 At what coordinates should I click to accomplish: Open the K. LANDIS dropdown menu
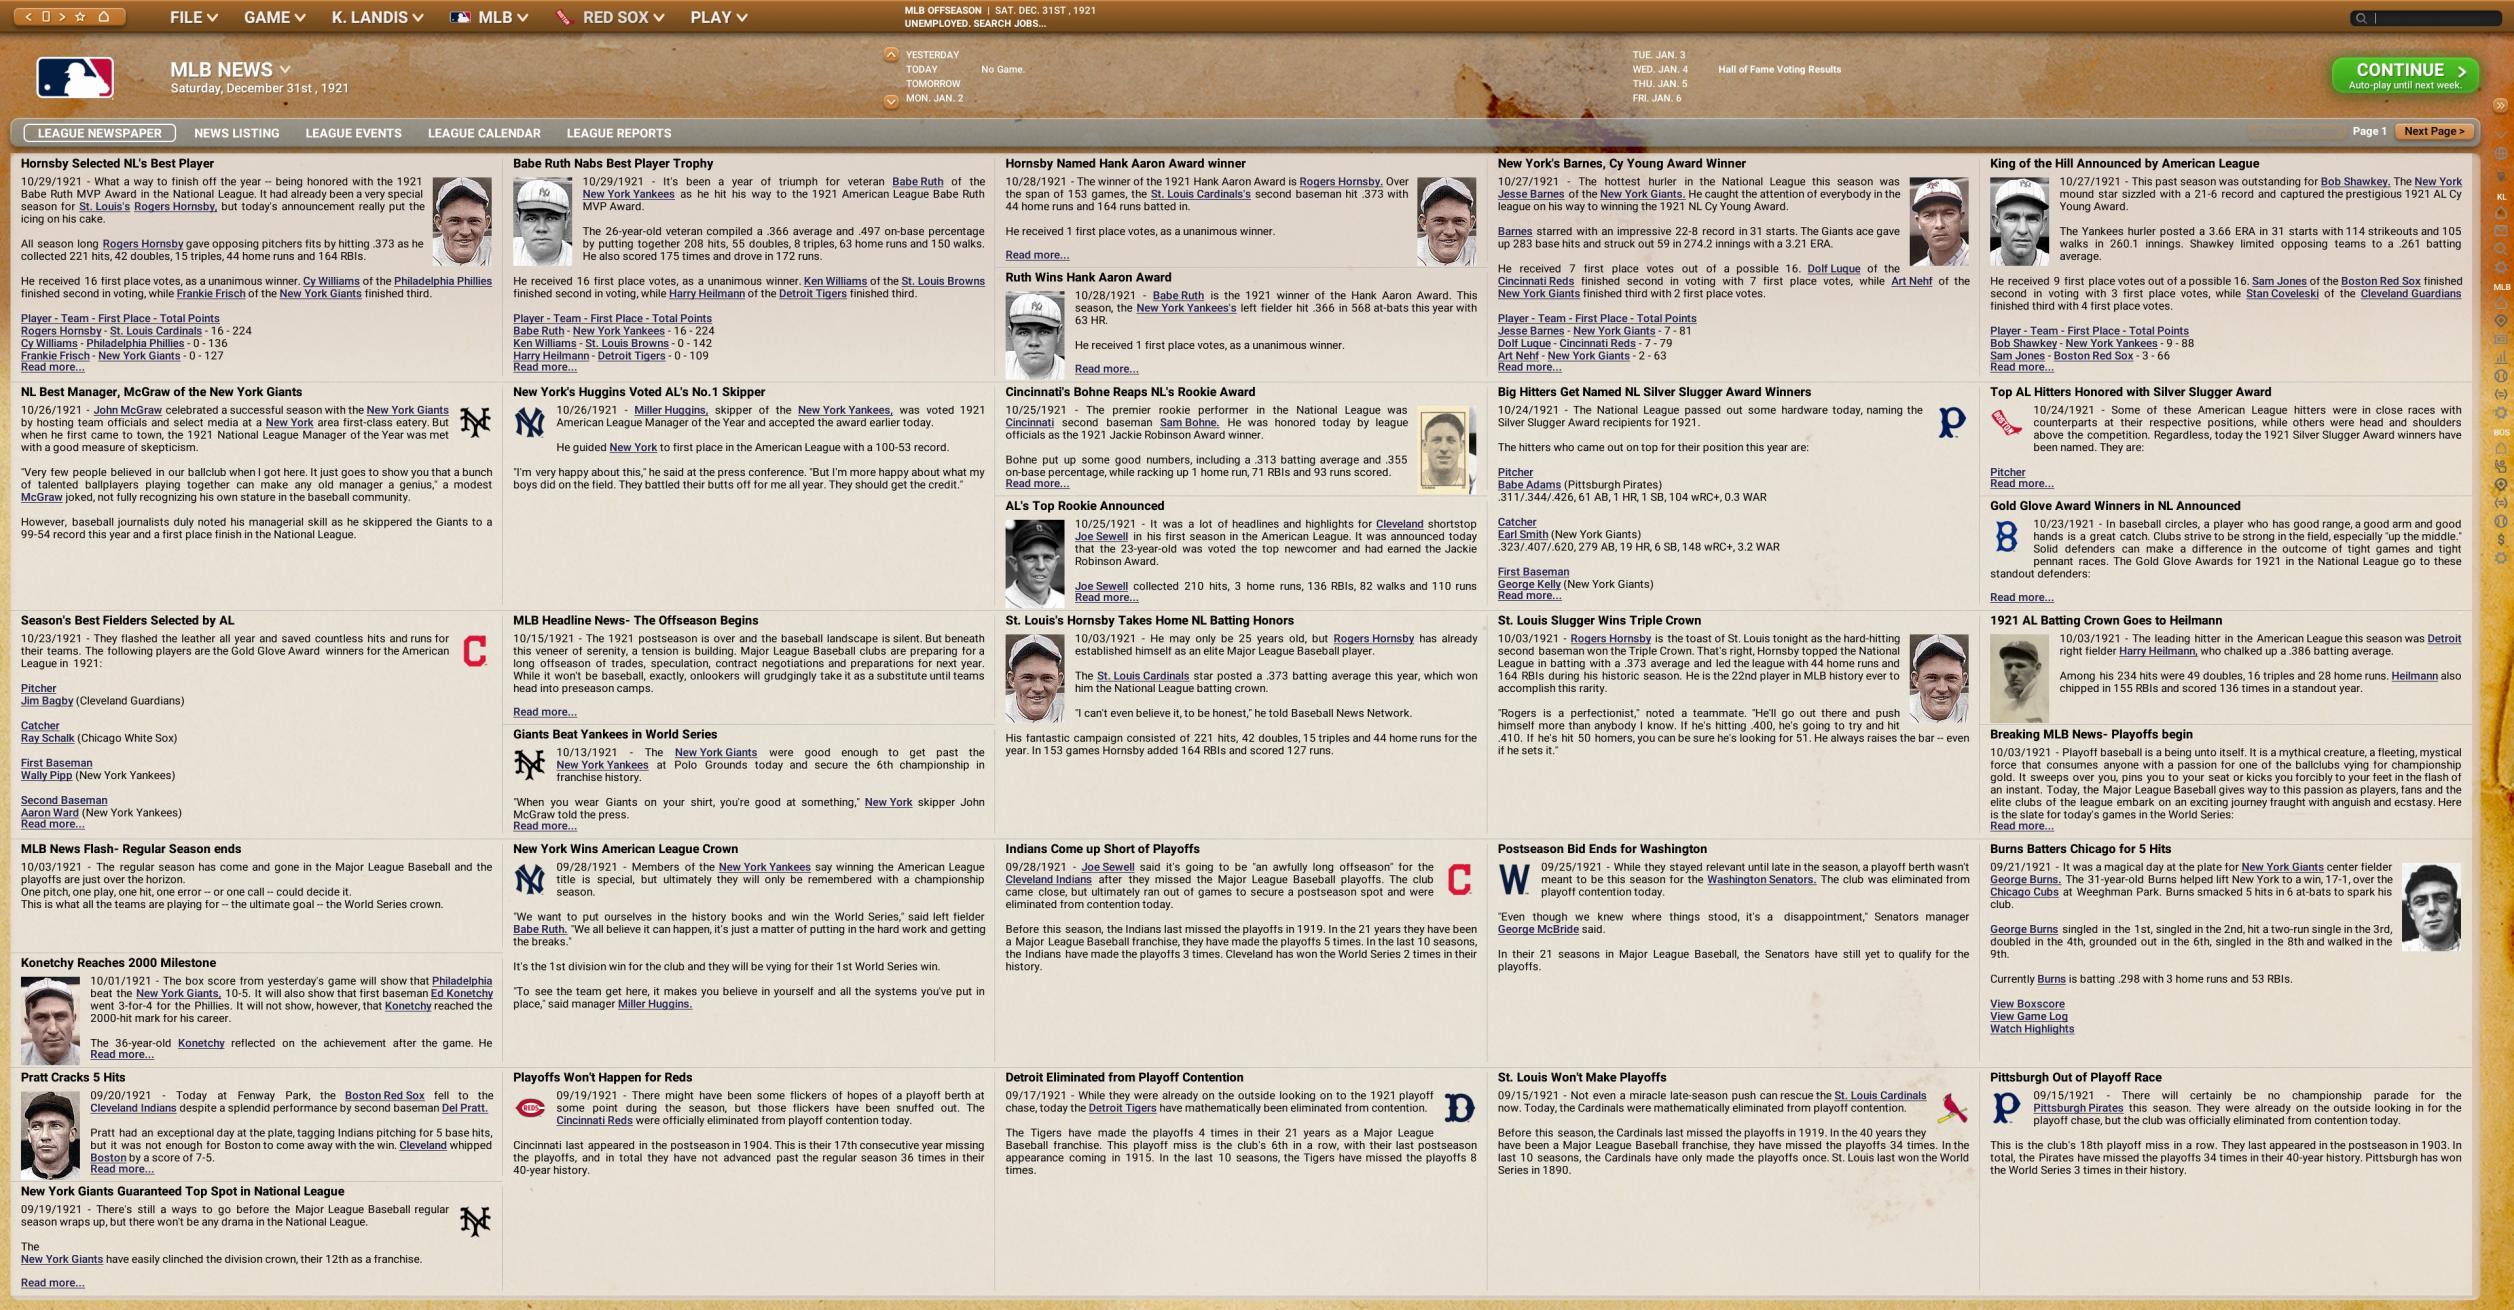(377, 17)
